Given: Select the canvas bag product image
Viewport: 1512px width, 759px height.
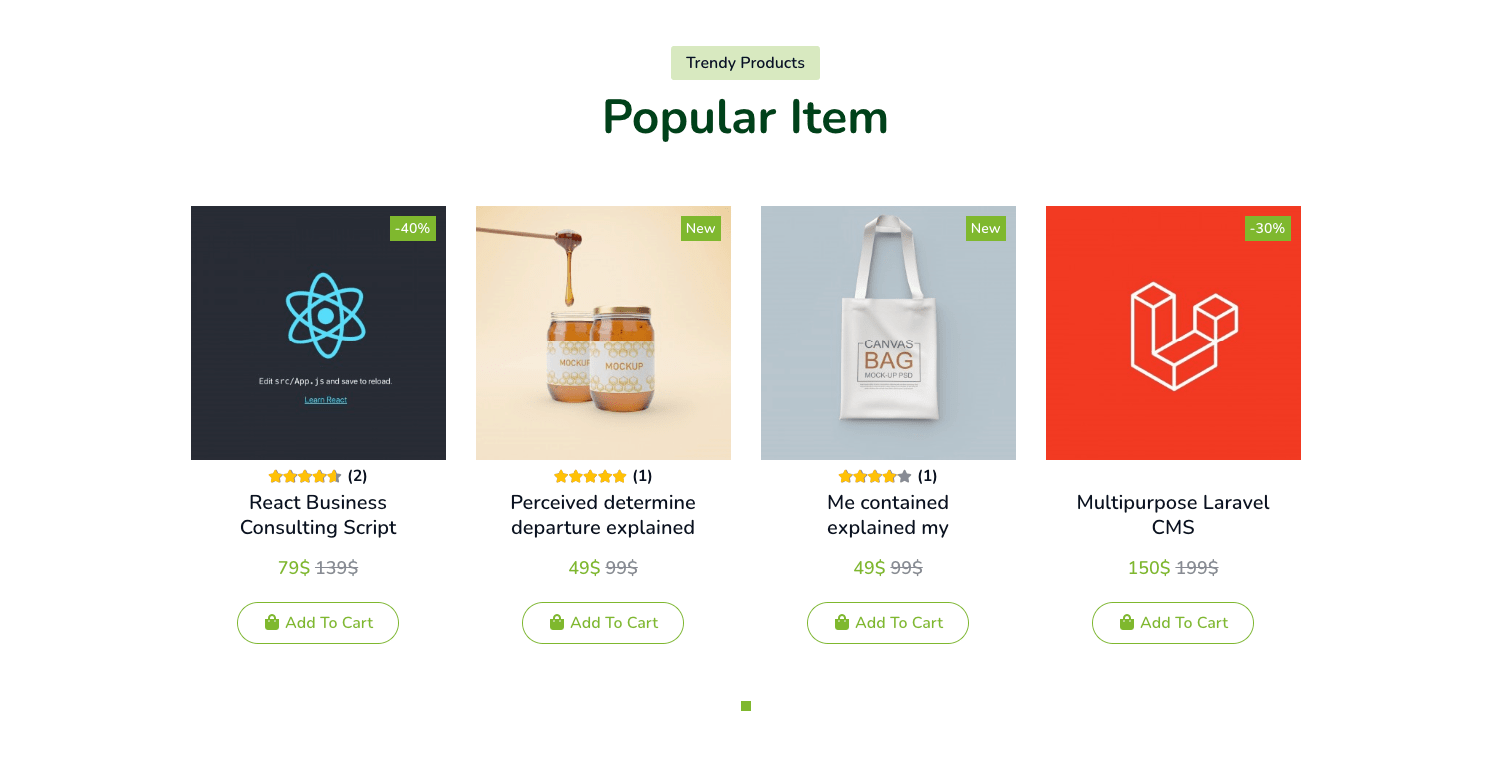Looking at the screenshot, I should (x=888, y=332).
